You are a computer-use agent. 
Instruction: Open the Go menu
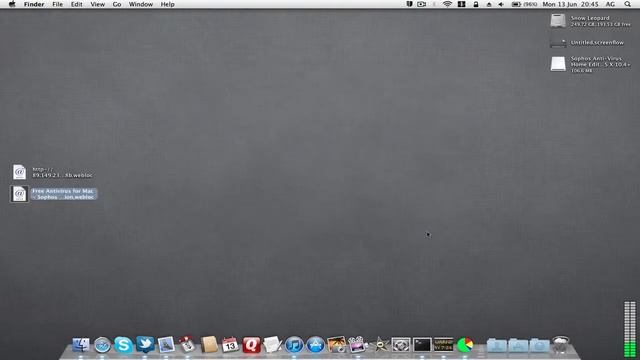(117, 4)
